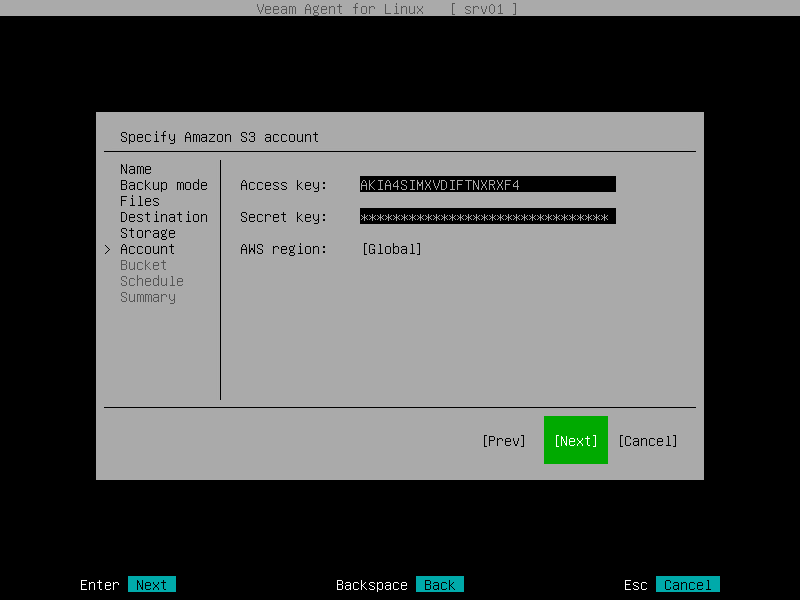Image resolution: width=800 pixels, height=600 pixels.
Task: Select the Destination wizard step
Action: [x=164, y=217]
